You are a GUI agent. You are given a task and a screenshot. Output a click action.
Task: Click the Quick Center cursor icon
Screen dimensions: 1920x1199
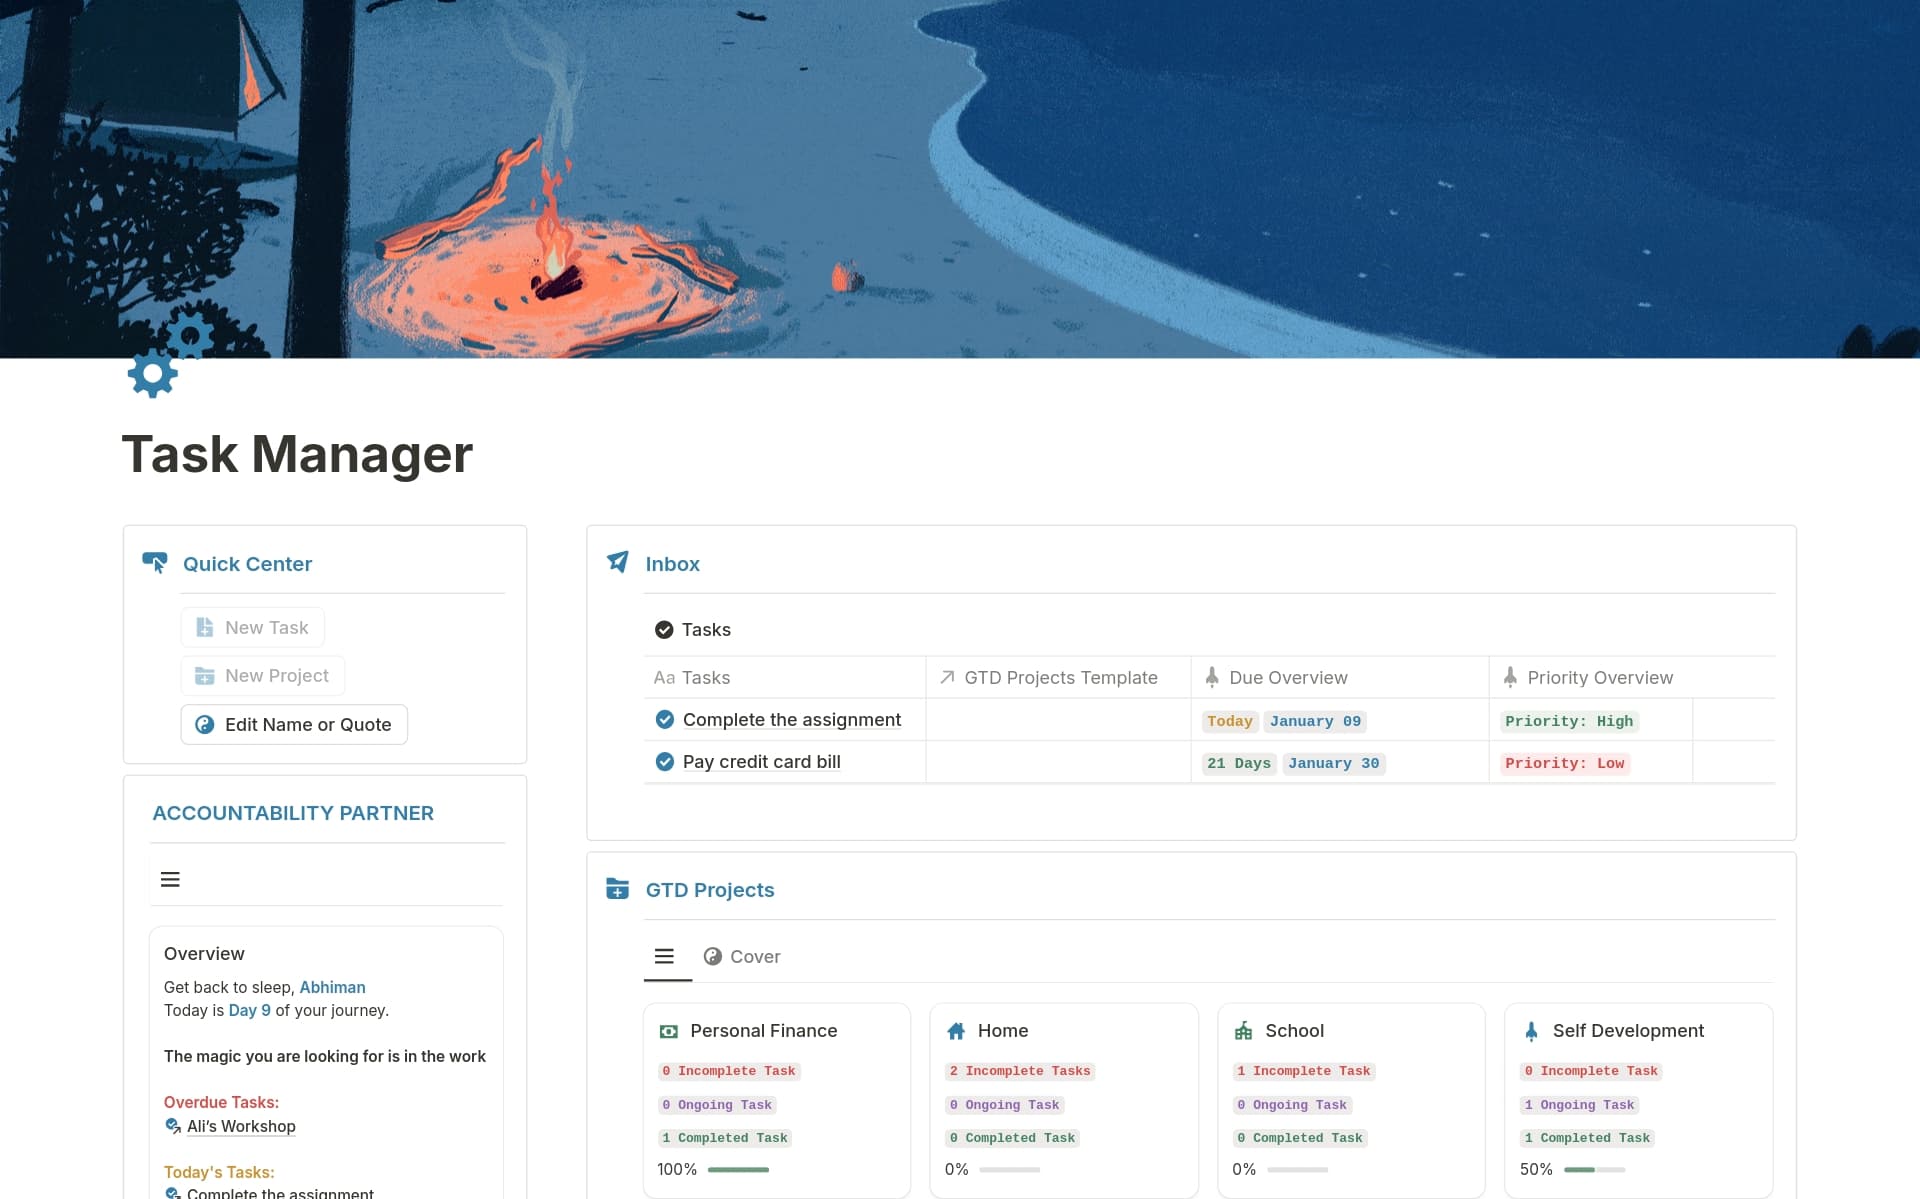pos(156,562)
